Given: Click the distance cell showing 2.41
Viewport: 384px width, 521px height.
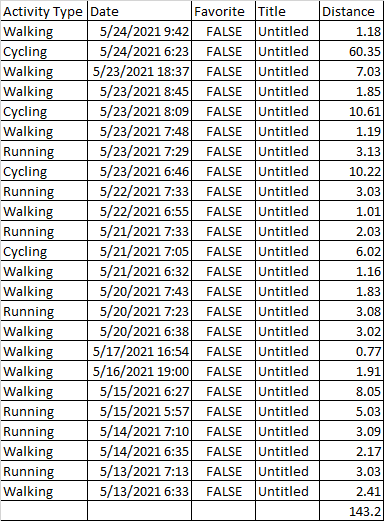Looking at the screenshot, I should 351,491.
